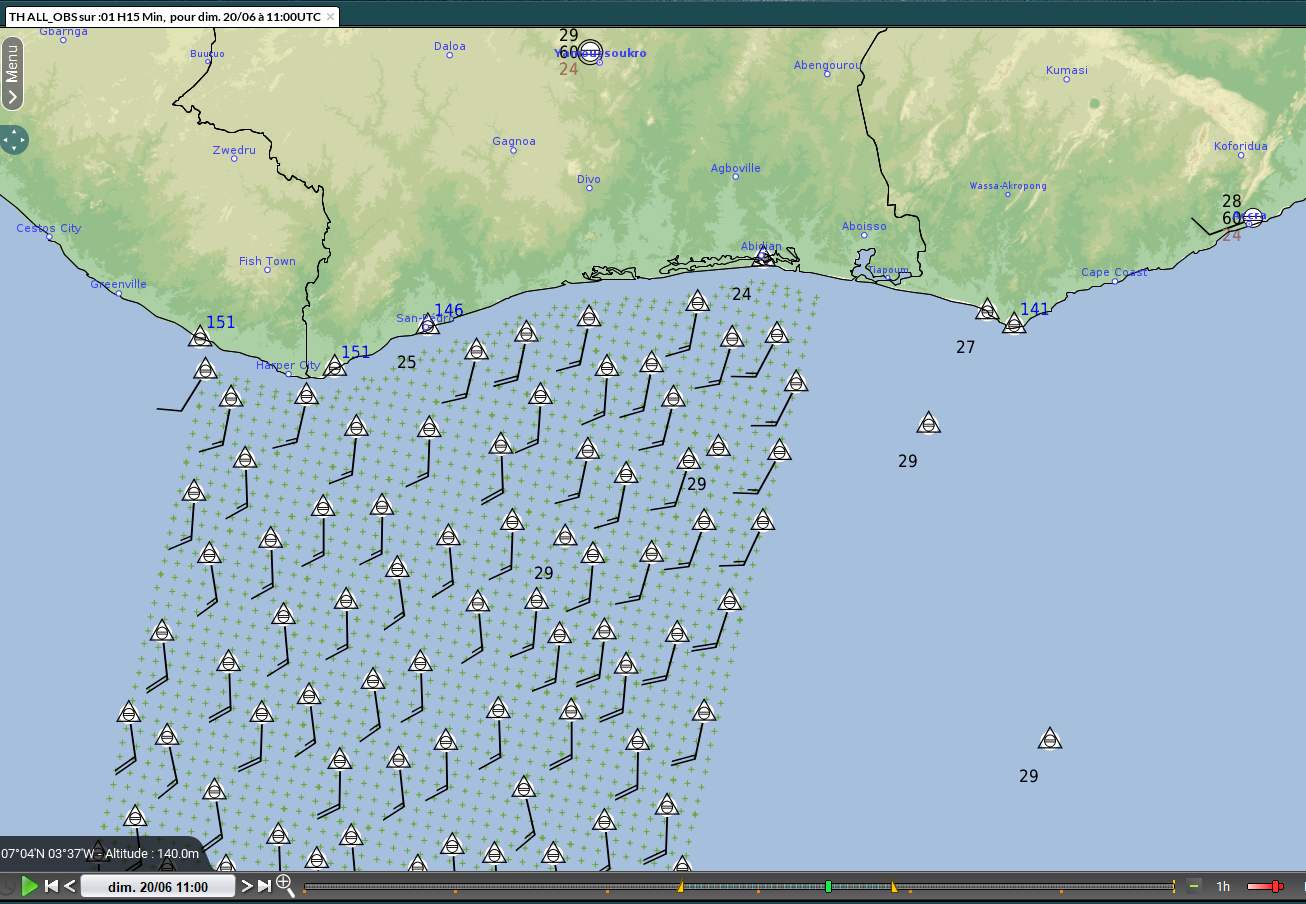Click the Kumasi city label
This screenshot has width=1306, height=904.
[1067, 70]
